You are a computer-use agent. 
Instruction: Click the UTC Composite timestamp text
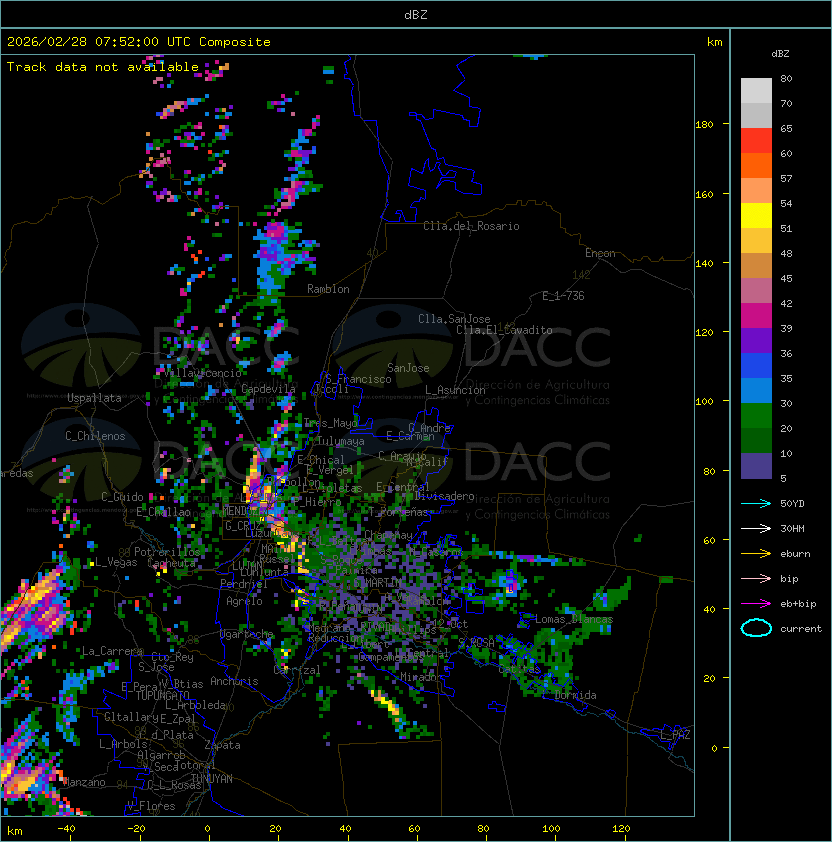point(139,42)
